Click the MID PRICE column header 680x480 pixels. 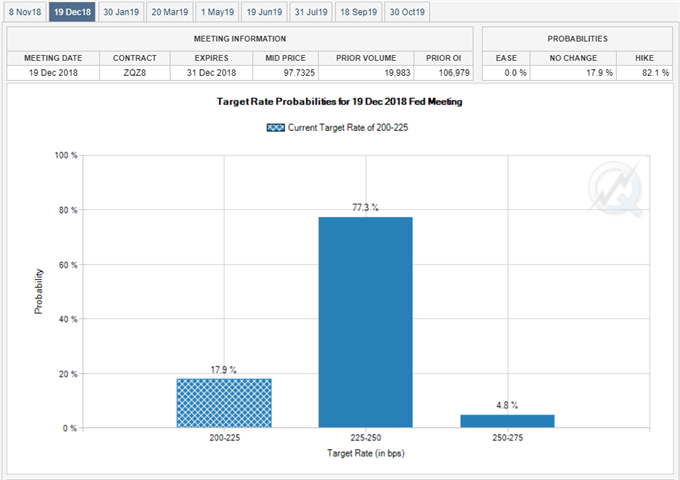285,58
